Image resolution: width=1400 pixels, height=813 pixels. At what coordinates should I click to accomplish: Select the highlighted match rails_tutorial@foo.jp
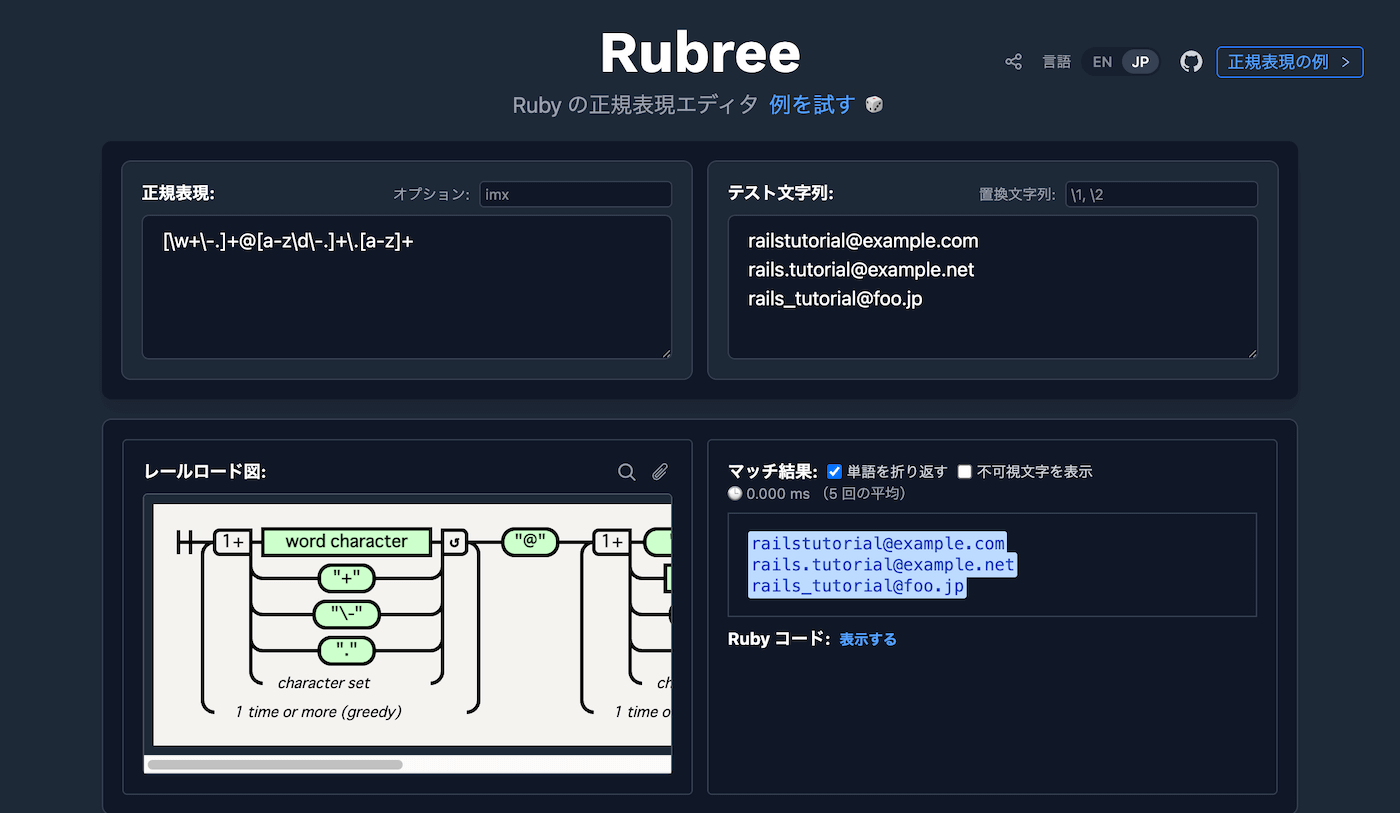pos(857,585)
